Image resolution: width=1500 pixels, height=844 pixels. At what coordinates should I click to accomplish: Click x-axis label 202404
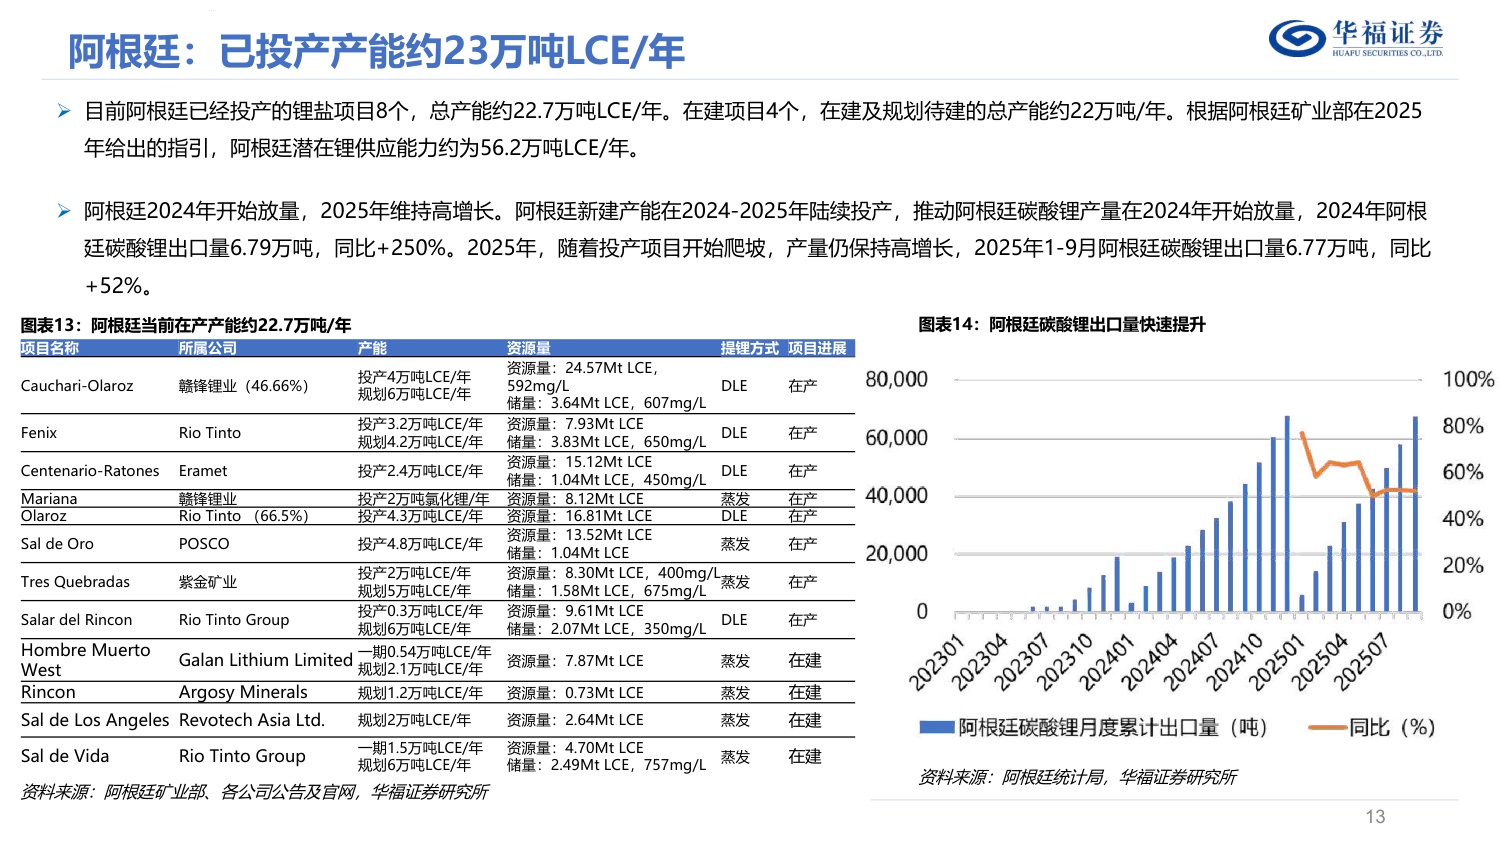click(x=1150, y=662)
